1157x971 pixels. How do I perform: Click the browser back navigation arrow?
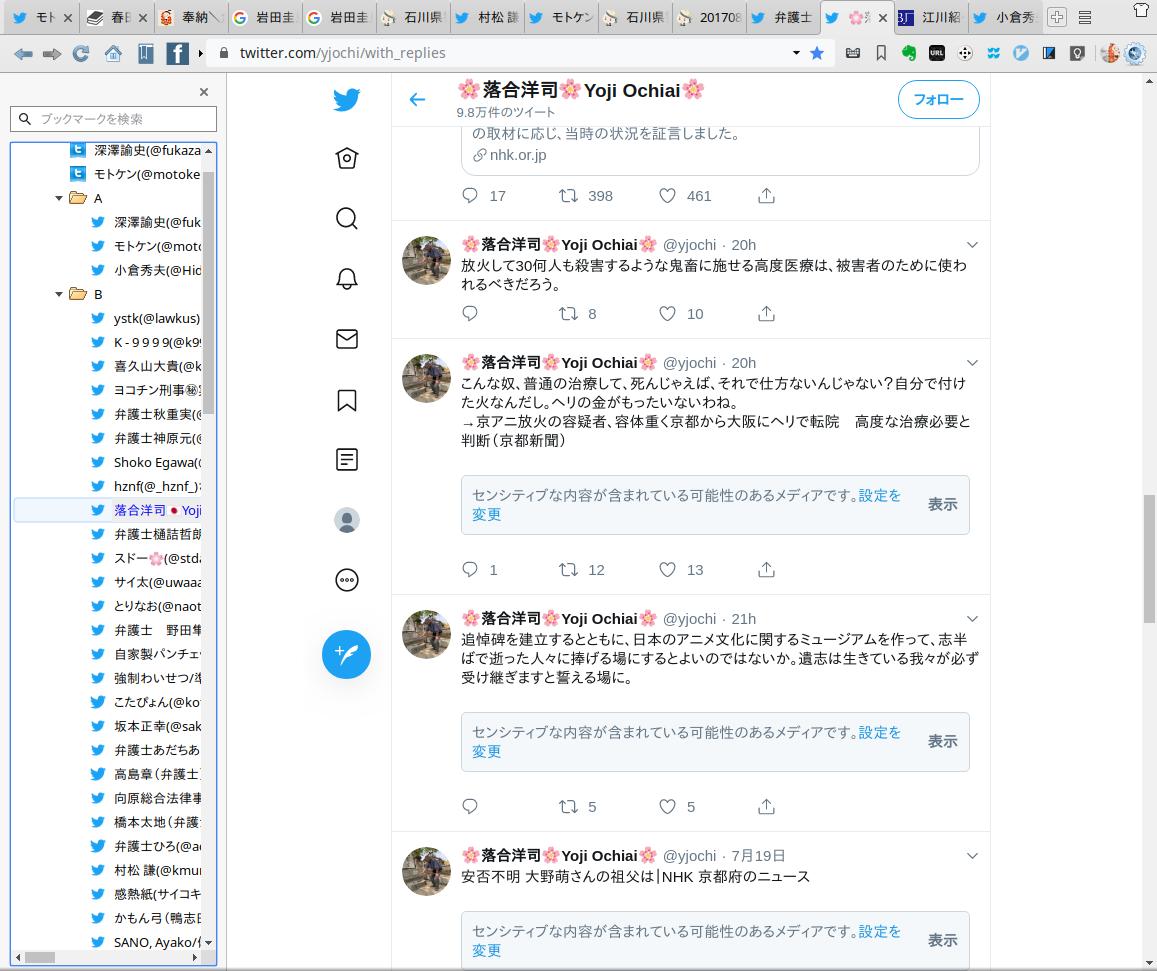coord(24,54)
